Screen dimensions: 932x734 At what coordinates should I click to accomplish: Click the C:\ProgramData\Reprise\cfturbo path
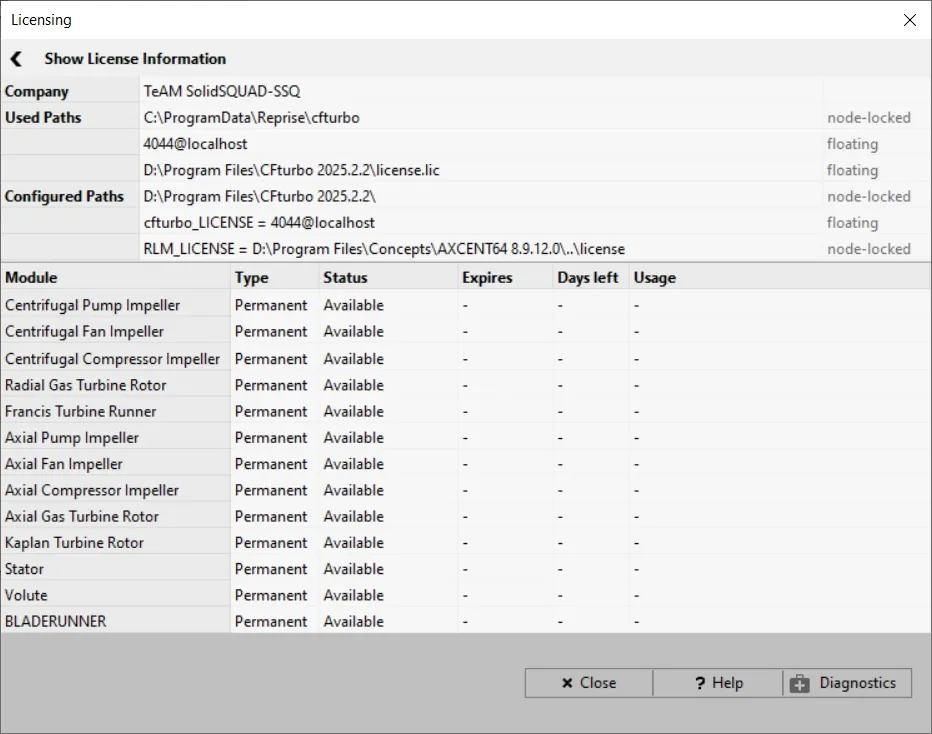point(251,118)
